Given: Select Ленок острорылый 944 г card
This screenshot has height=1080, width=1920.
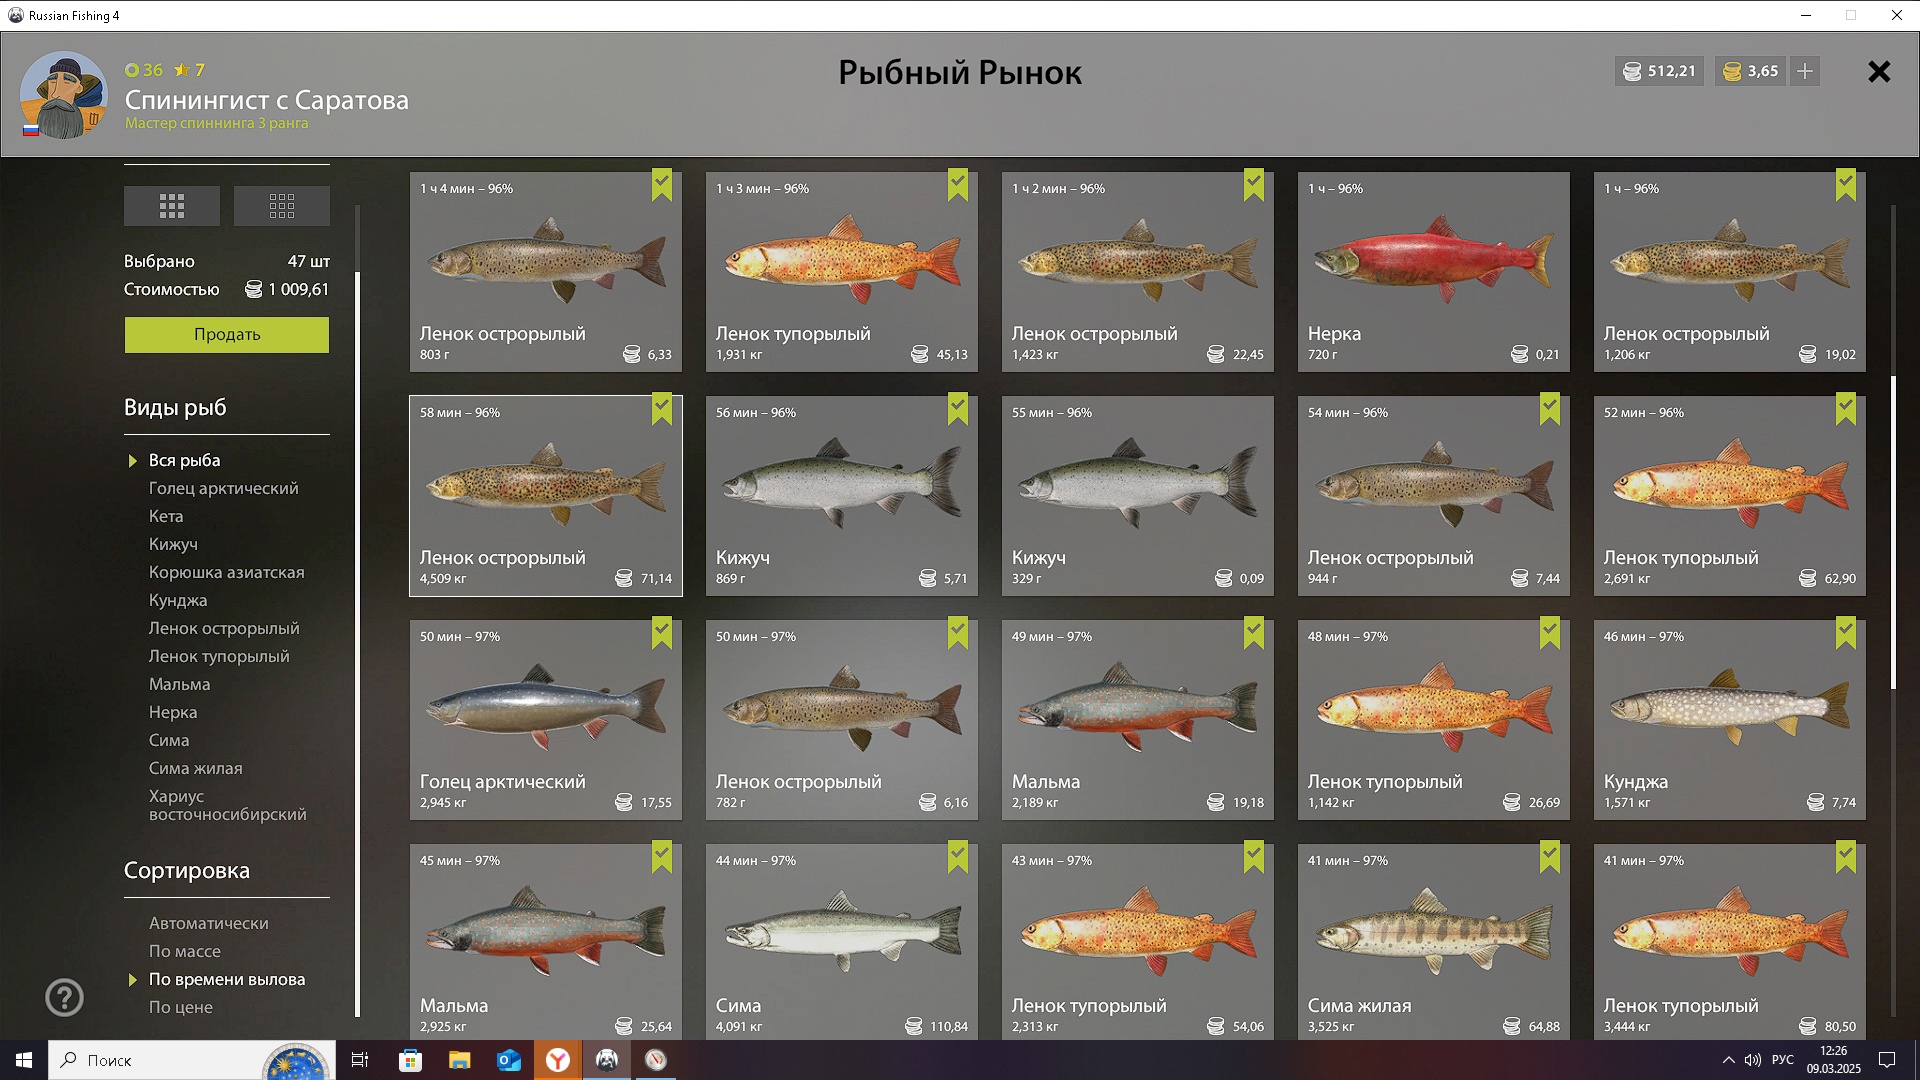Looking at the screenshot, I should click(x=1434, y=496).
